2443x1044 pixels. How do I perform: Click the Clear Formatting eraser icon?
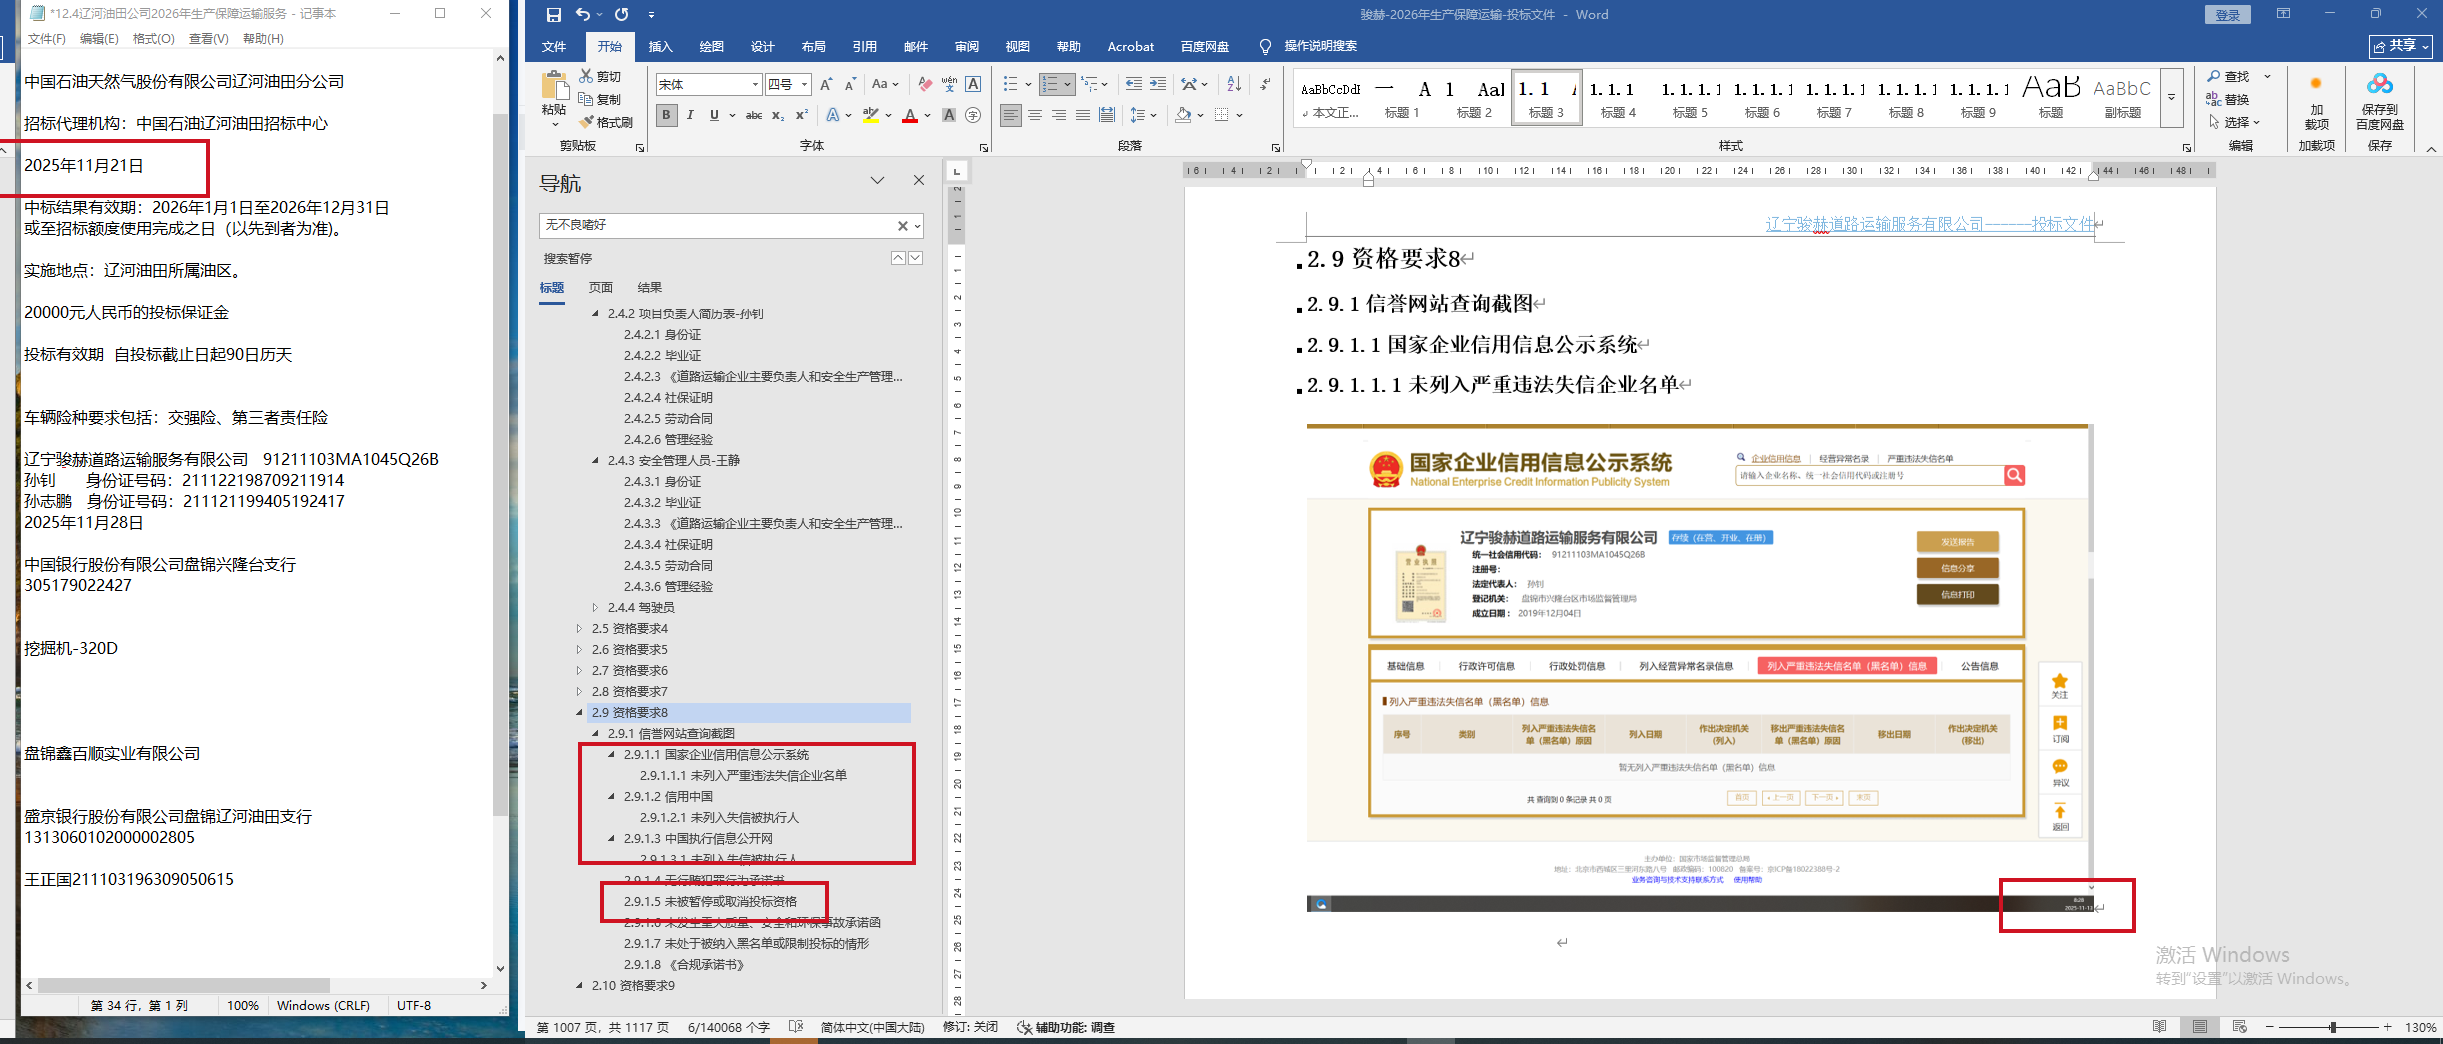coord(925,85)
